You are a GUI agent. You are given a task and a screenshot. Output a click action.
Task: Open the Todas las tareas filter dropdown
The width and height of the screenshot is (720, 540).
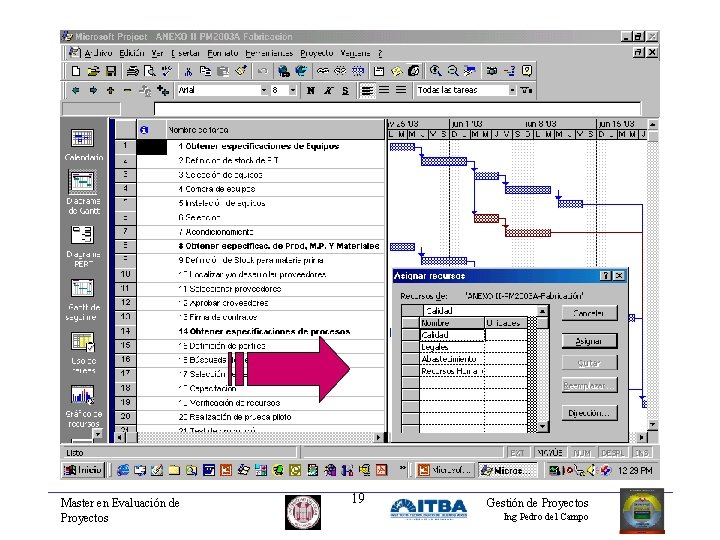pos(512,90)
